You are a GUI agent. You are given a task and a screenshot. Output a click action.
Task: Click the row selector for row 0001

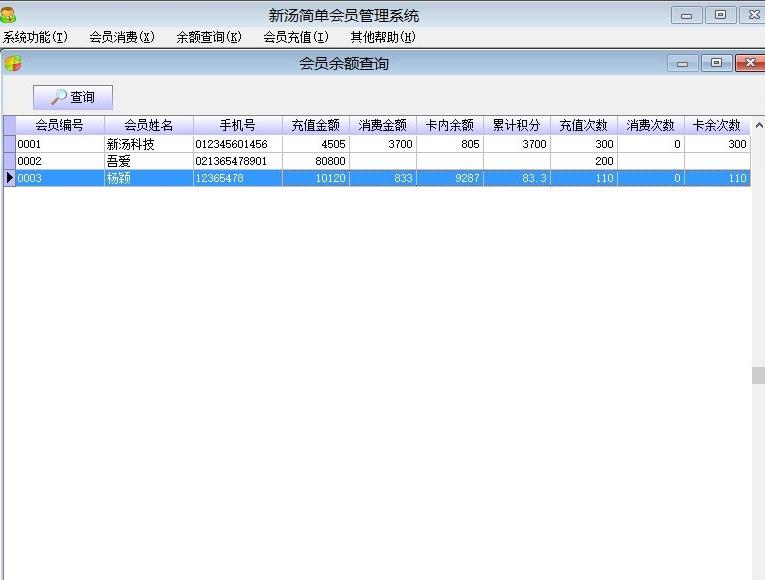pos(9,144)
